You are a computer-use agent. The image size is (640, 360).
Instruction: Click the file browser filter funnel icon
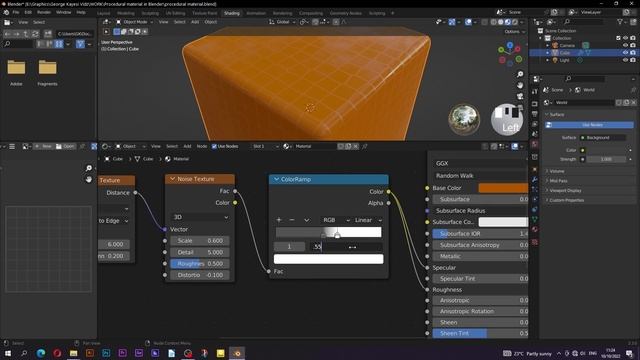pyautogui.click(x=80, y=44)
